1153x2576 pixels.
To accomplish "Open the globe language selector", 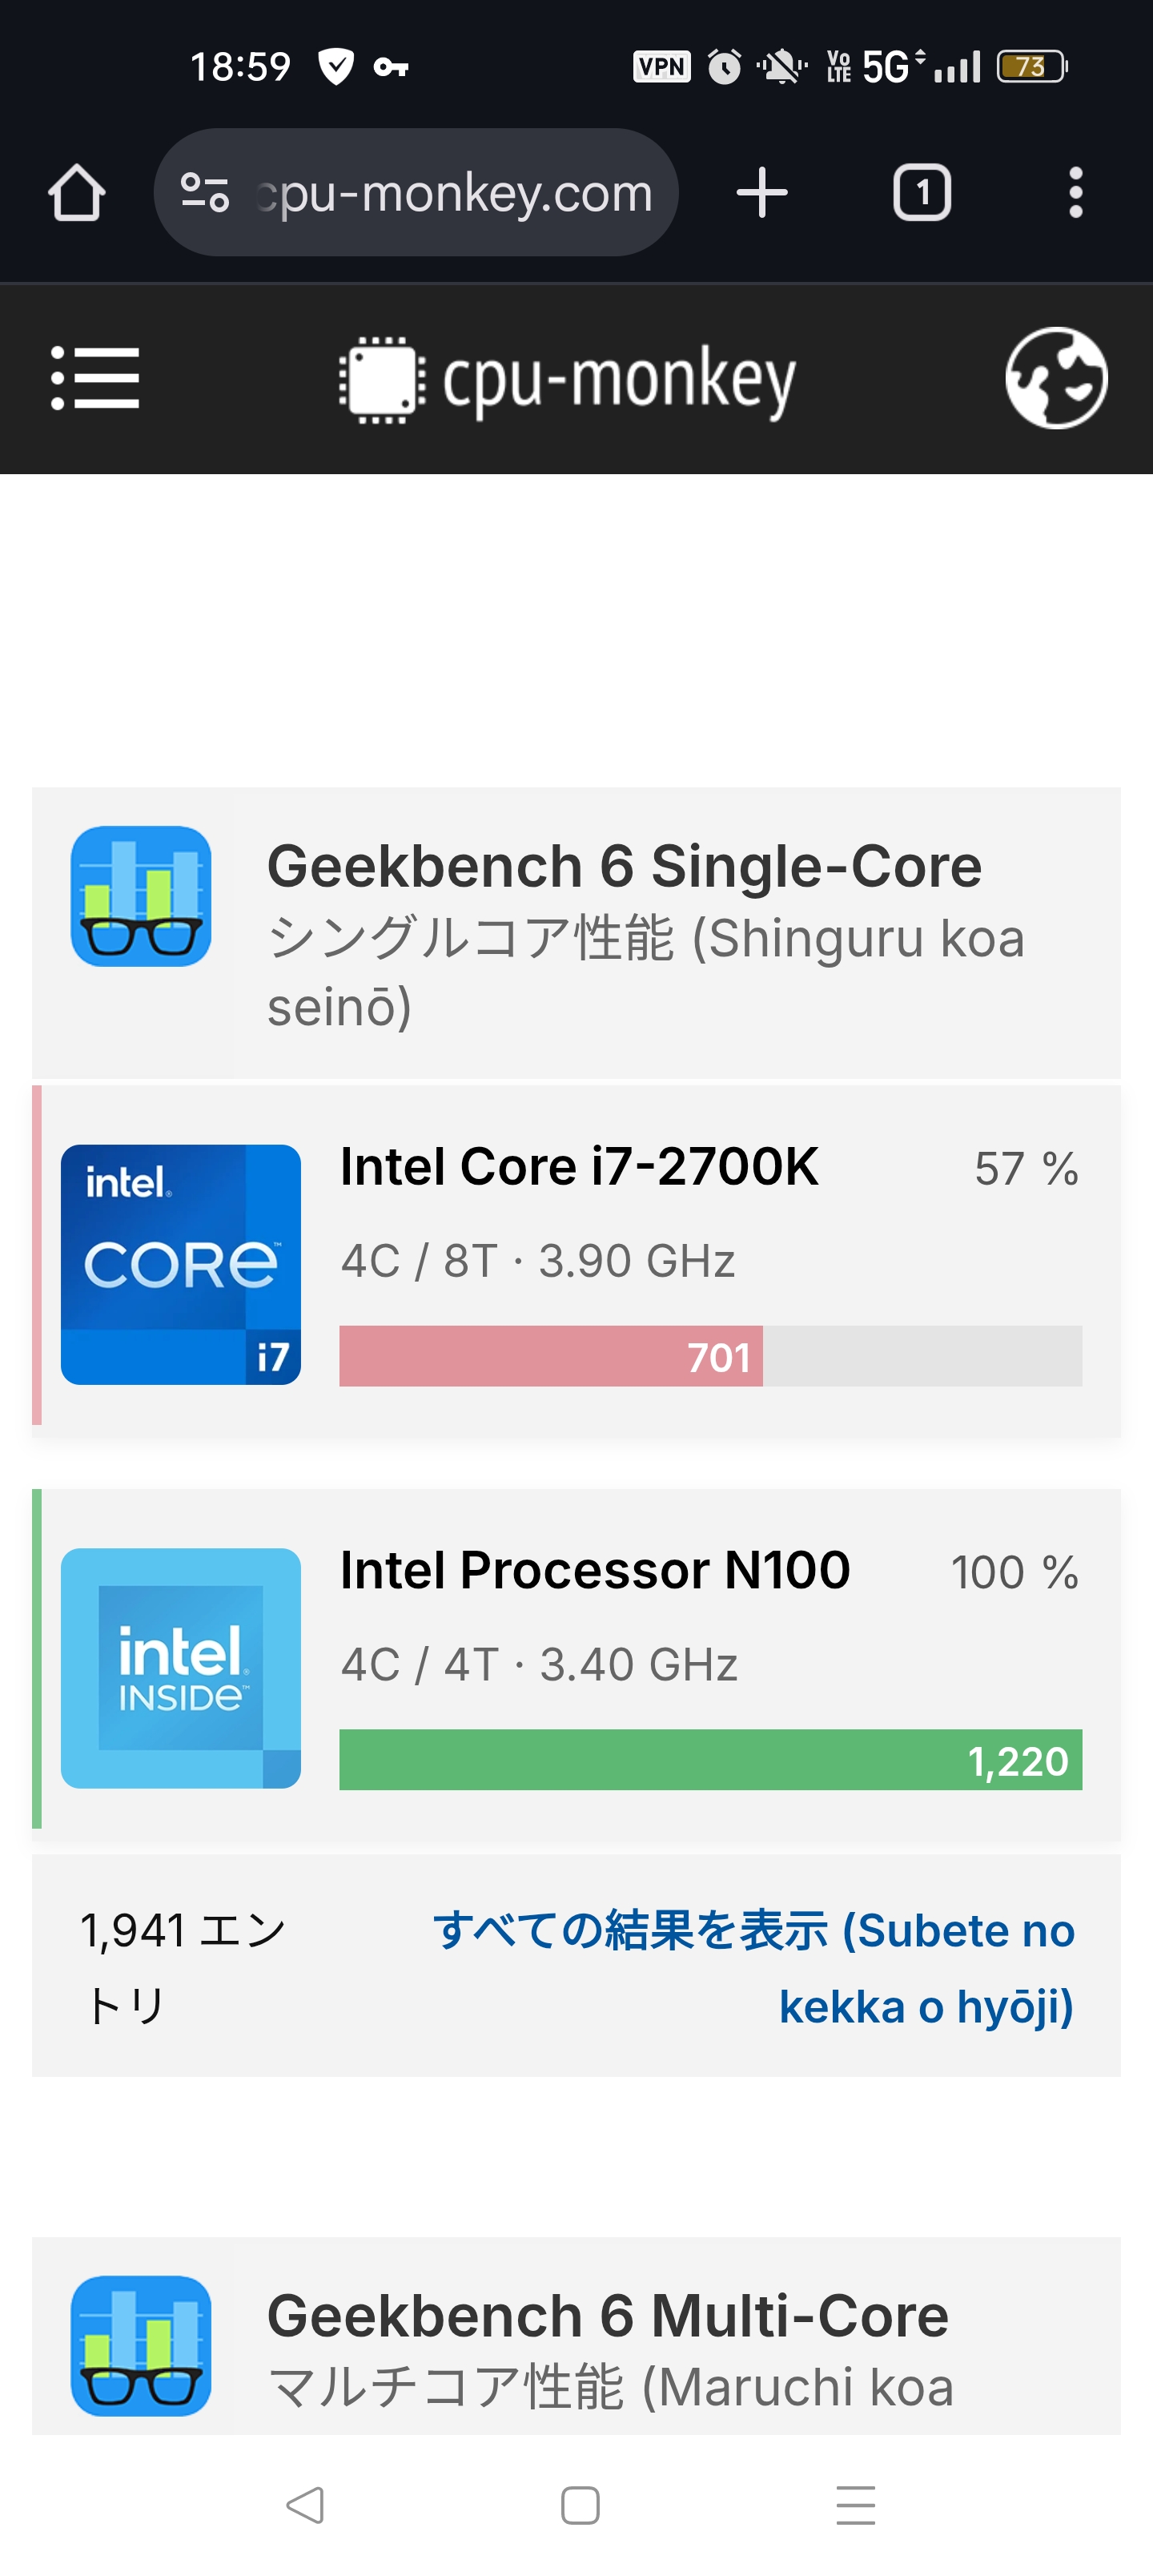I will pyautogui.click(x=1056, y=378).
